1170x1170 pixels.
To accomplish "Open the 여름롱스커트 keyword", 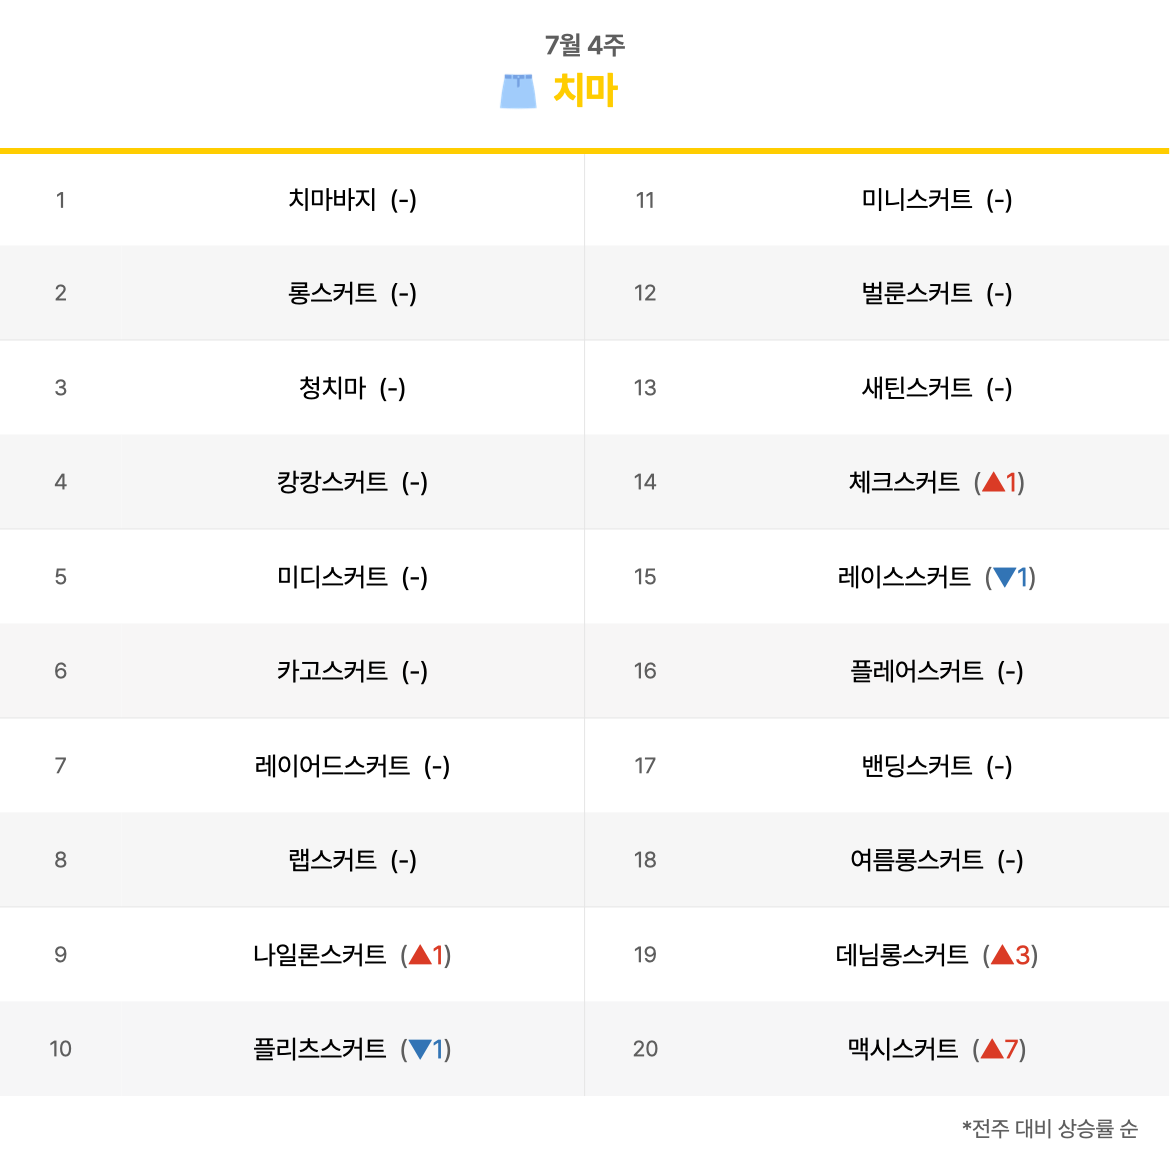I will click(916, 860).
